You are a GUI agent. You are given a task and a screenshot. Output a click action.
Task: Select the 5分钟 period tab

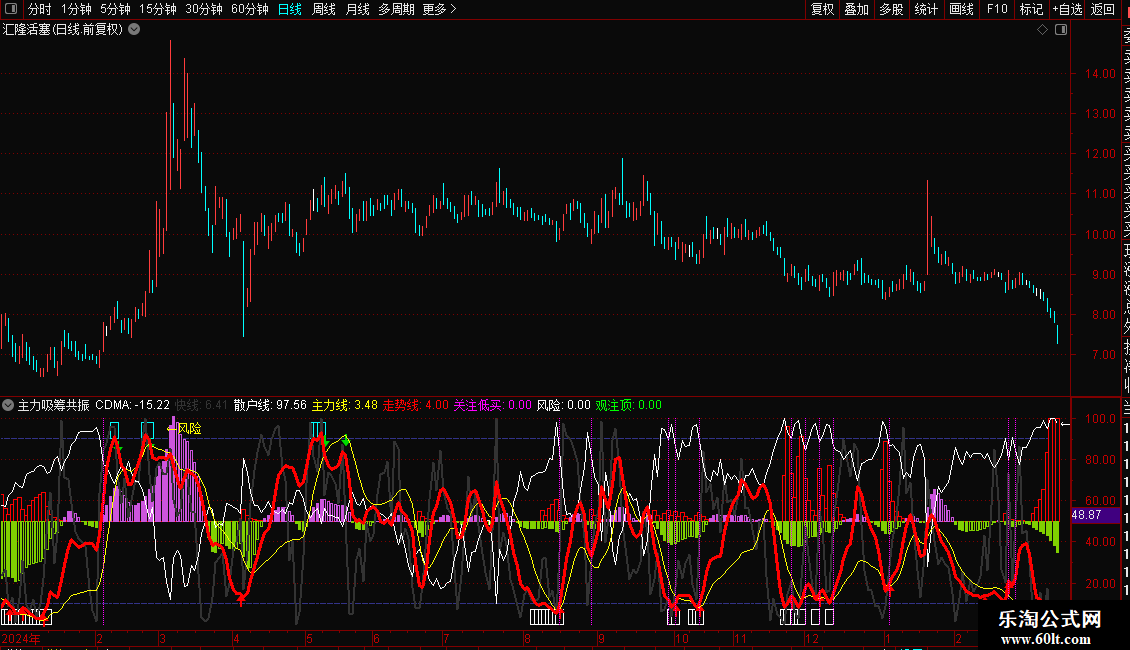click(115, 9)
